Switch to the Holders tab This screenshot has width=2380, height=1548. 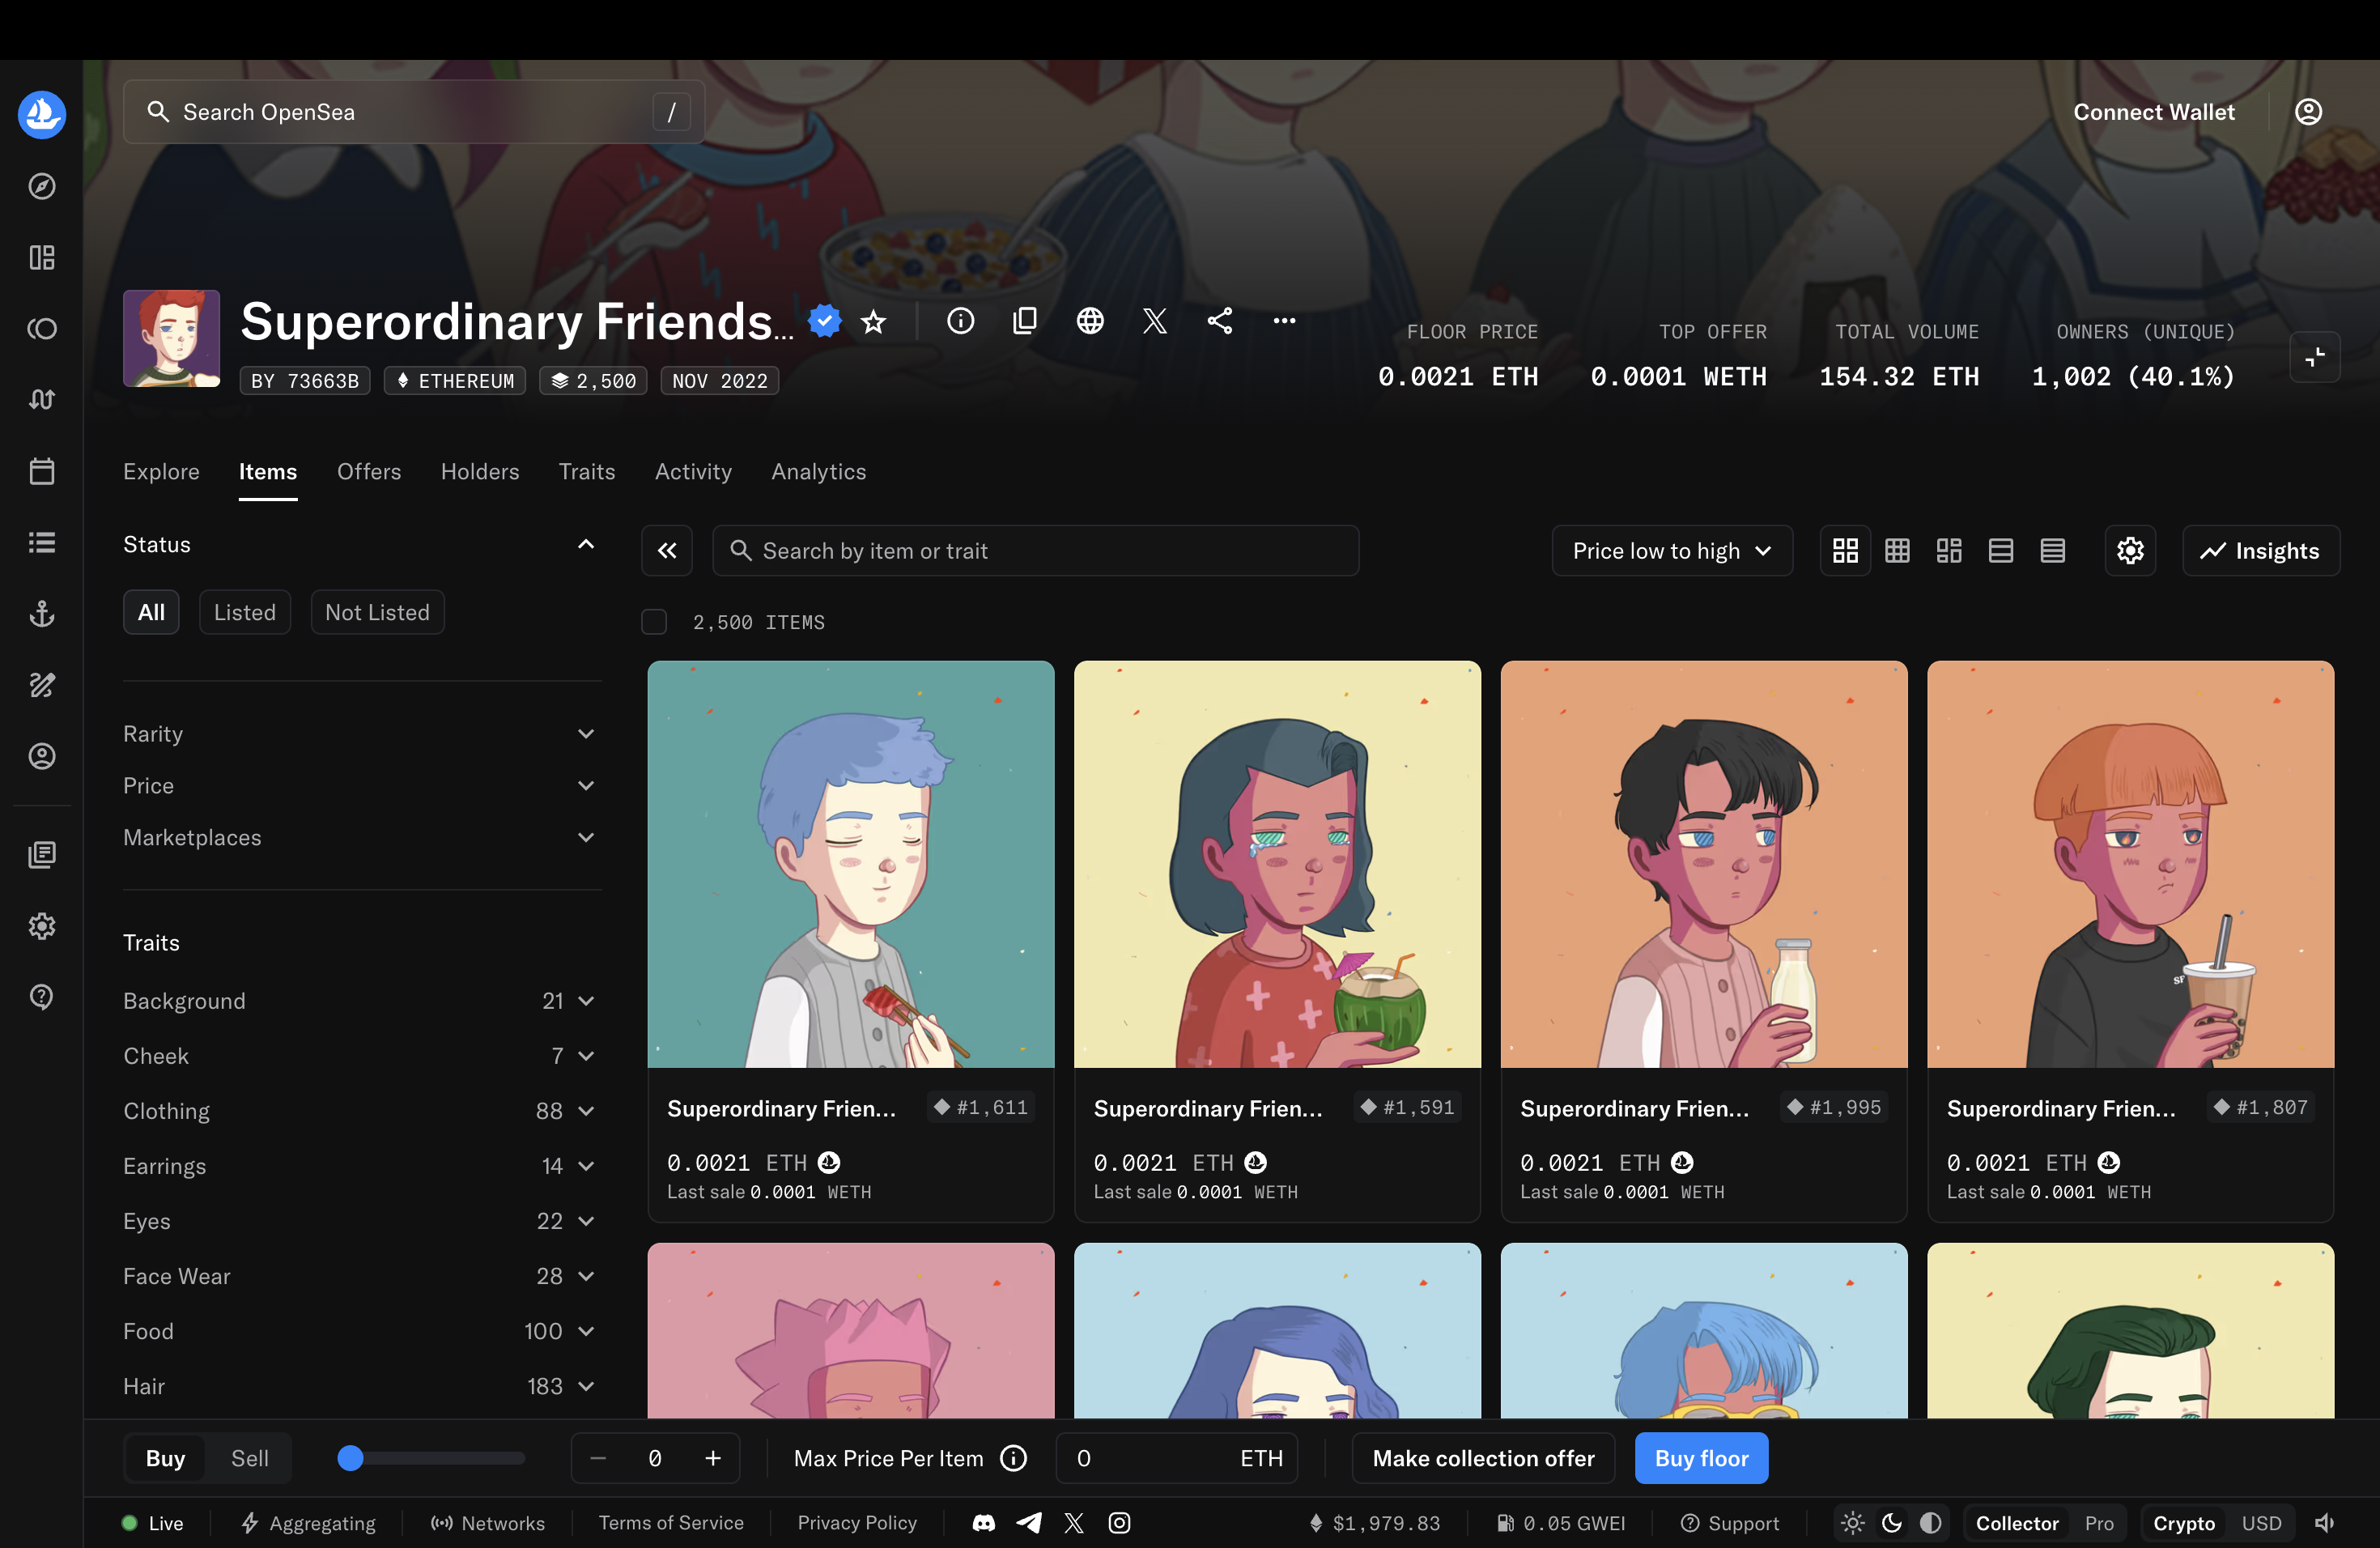[480, 472]
